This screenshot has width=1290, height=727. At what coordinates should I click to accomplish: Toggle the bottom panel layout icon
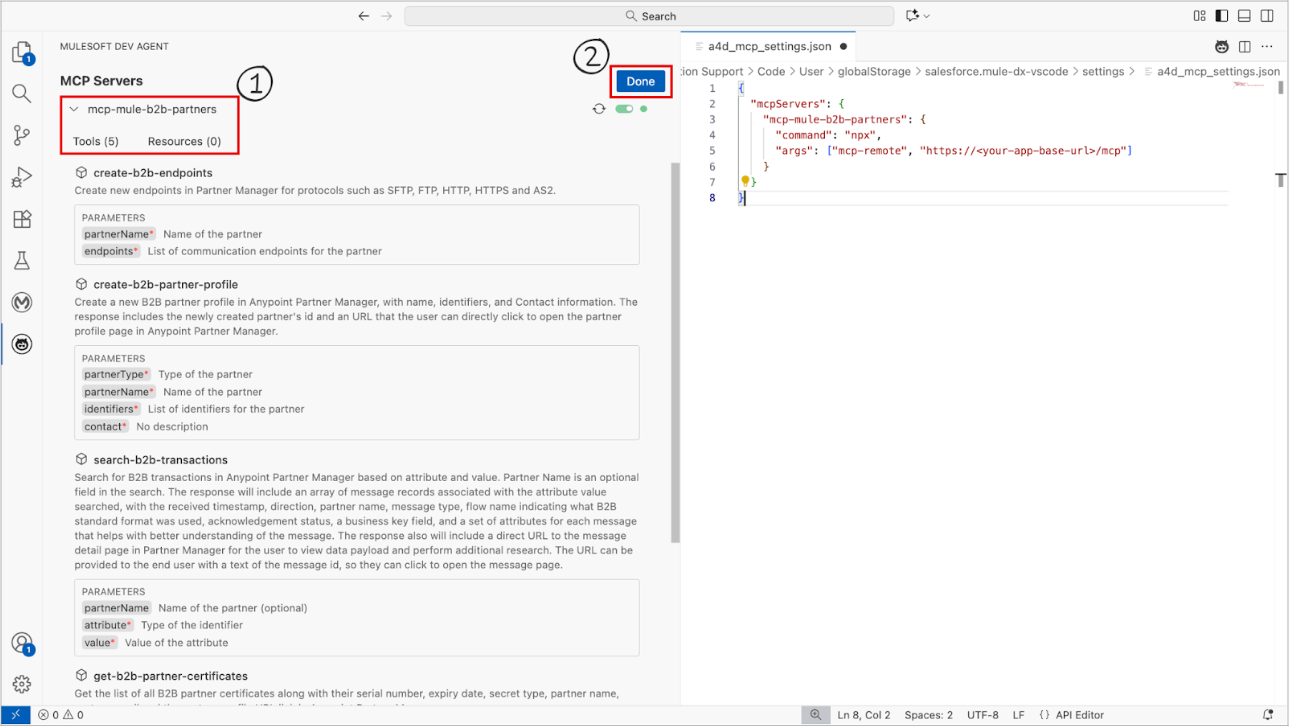click(x=1245, y=16)
